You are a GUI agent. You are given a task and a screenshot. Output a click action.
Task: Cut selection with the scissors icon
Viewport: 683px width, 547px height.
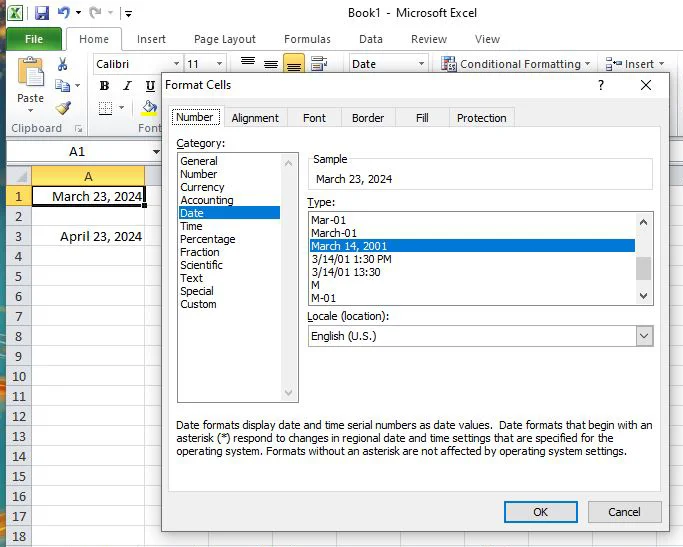[63, 64]
